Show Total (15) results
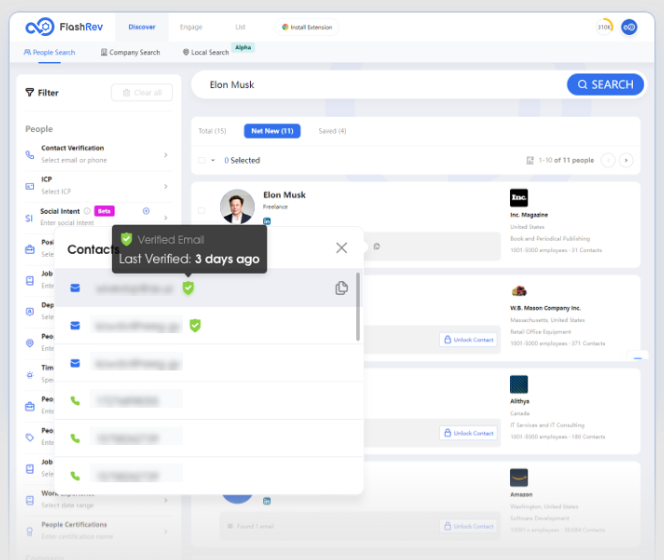 point(212,131)
